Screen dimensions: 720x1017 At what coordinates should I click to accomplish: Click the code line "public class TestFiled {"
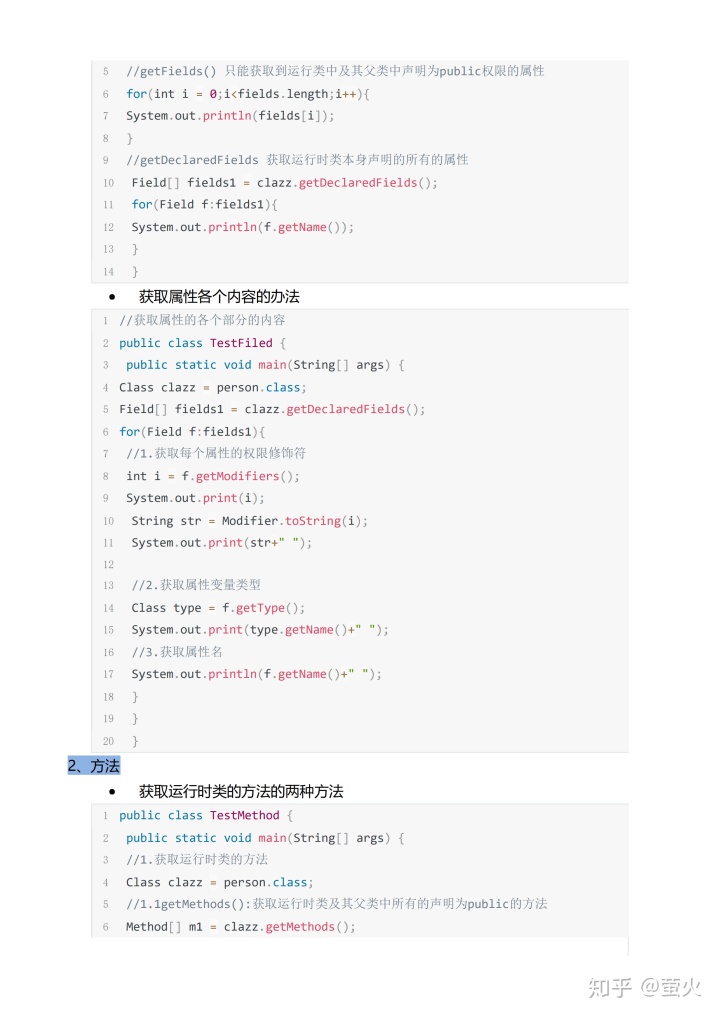coord(202,343)
